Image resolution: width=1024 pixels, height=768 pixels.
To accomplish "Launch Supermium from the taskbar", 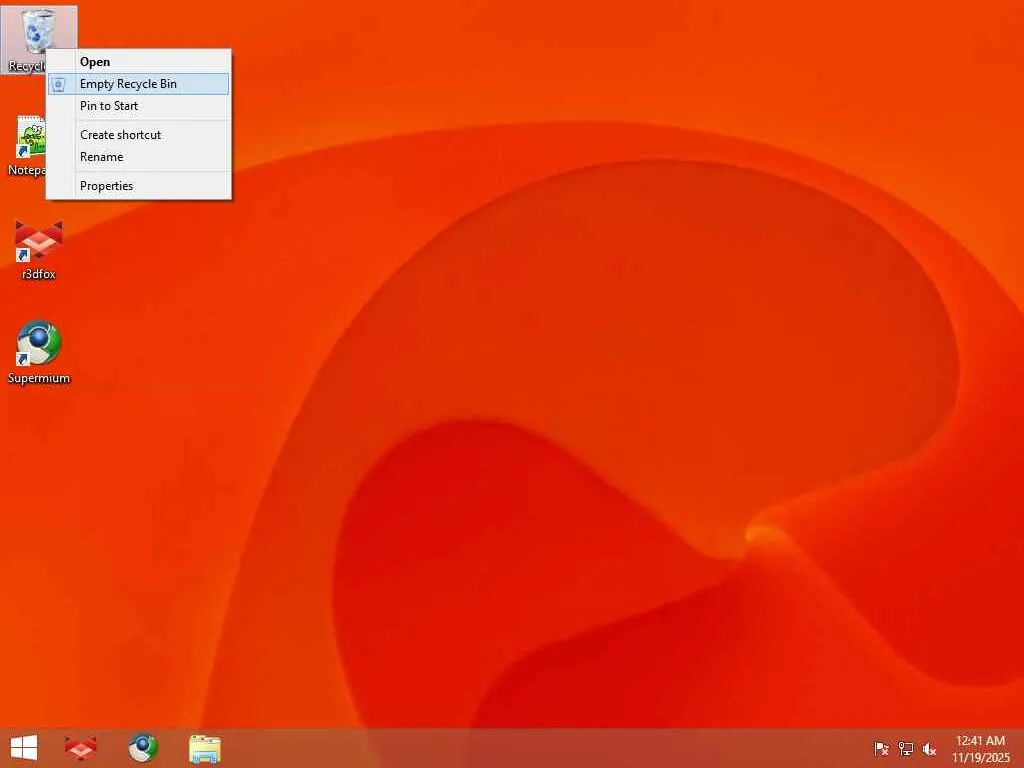I will tap(142, 748).
